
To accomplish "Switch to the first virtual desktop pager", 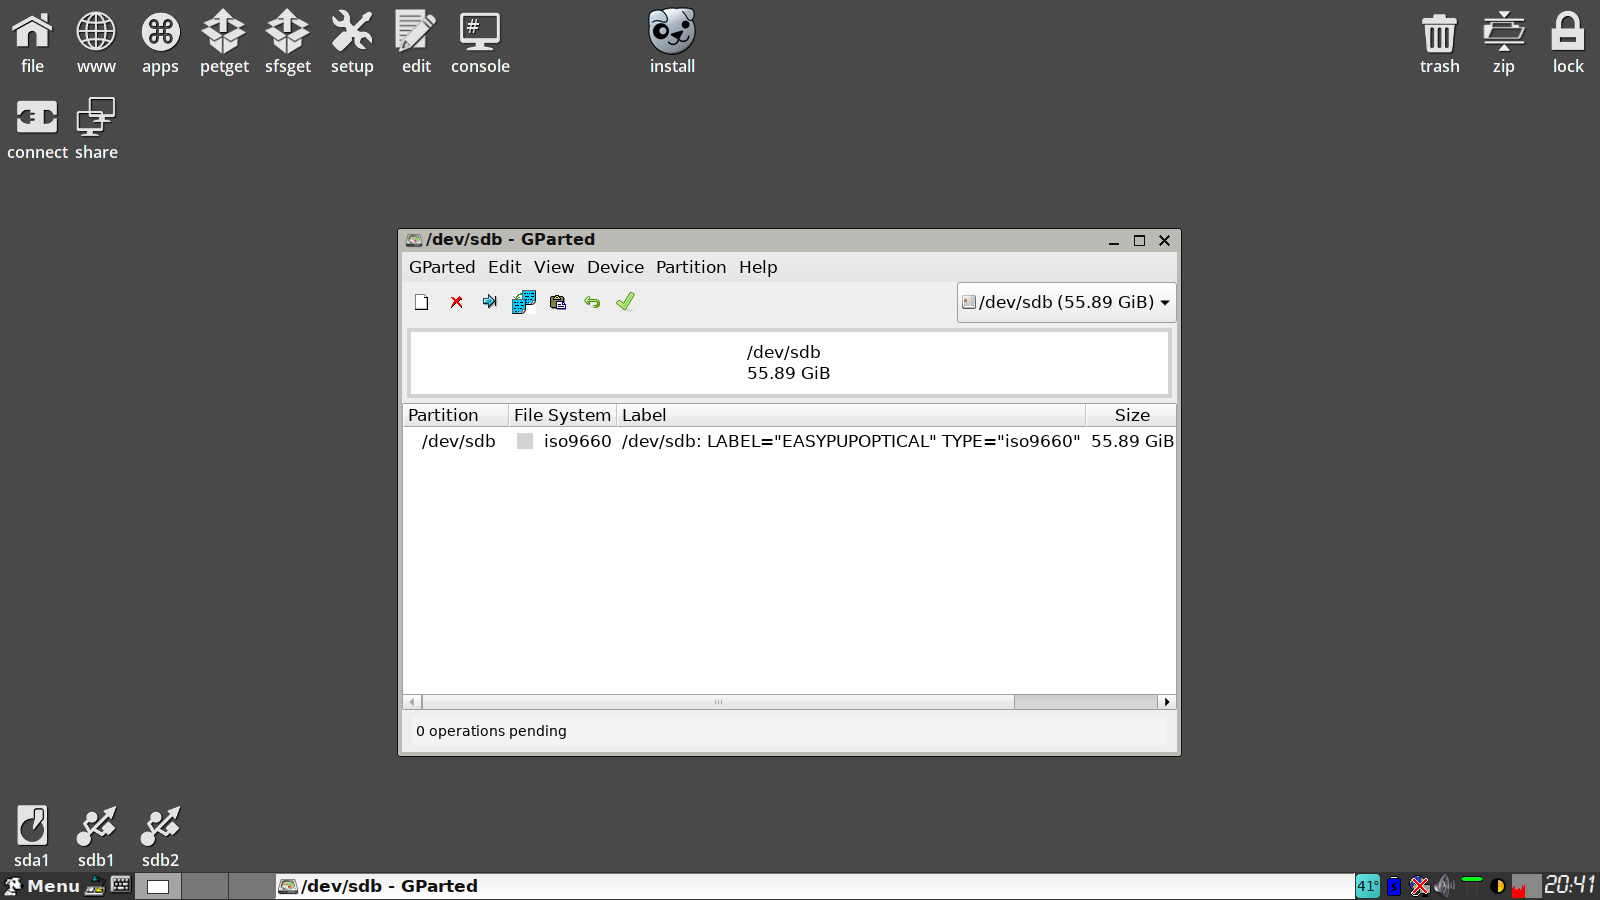I will coord(158,886).
